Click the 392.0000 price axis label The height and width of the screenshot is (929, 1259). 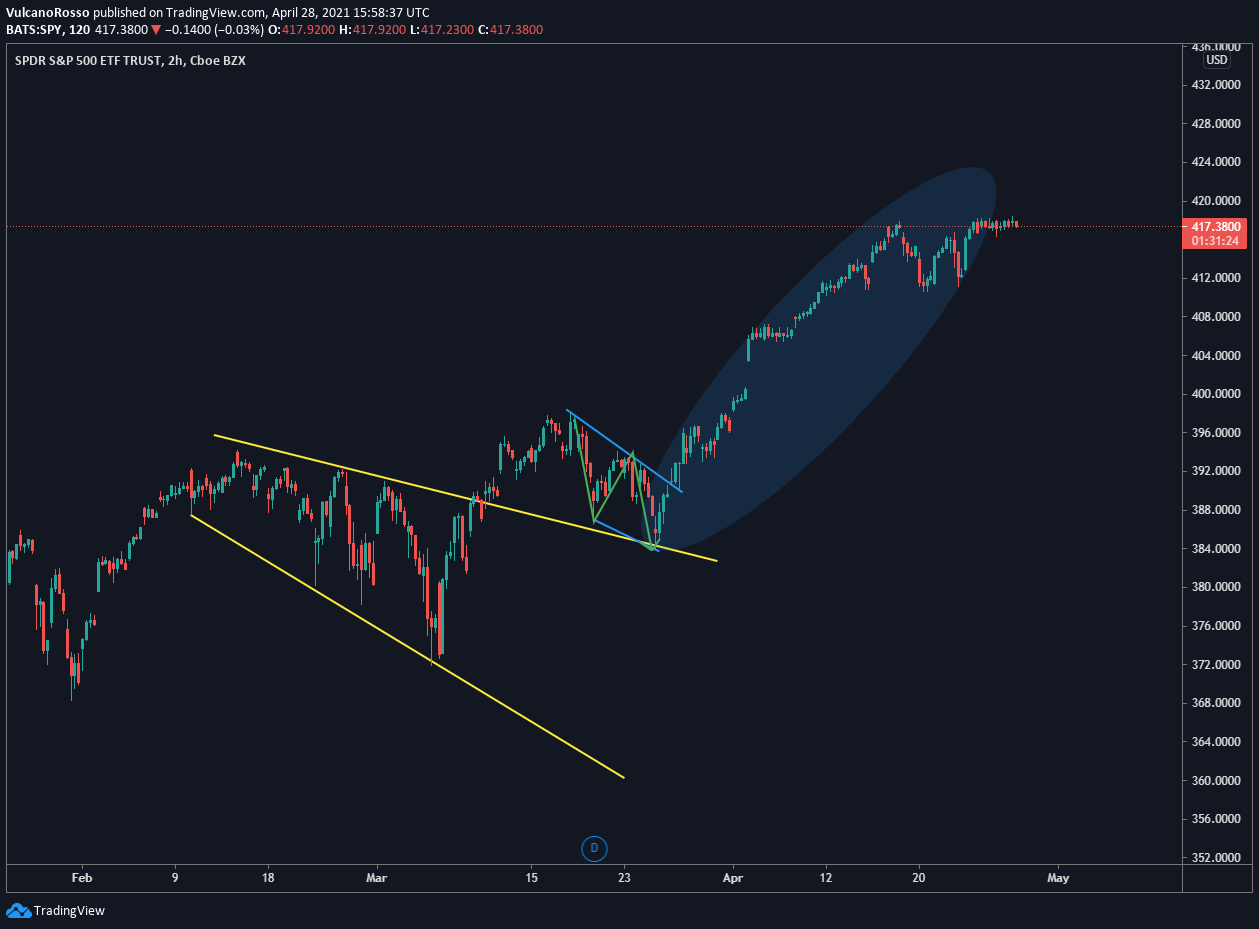[x=1218, y=471]
